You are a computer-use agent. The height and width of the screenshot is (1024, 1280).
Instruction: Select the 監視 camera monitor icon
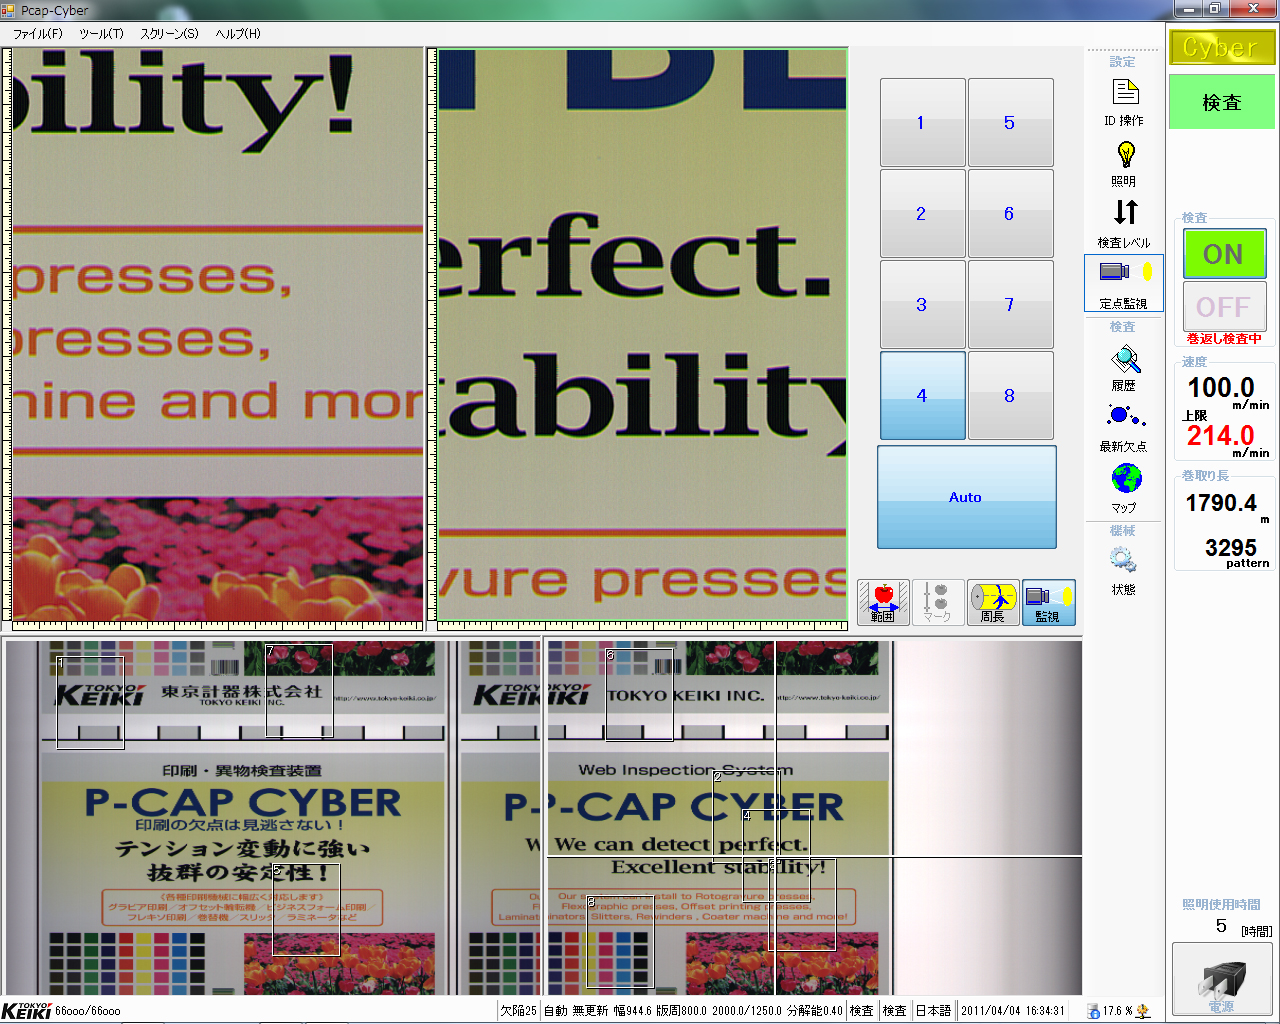1048,602
